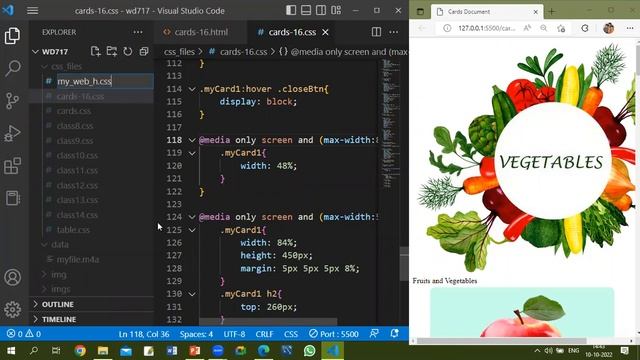The height and width of the screenshot is (360, 640).
Task: Collapse the WD717 root folder
Action: click(x=36, y=52)
